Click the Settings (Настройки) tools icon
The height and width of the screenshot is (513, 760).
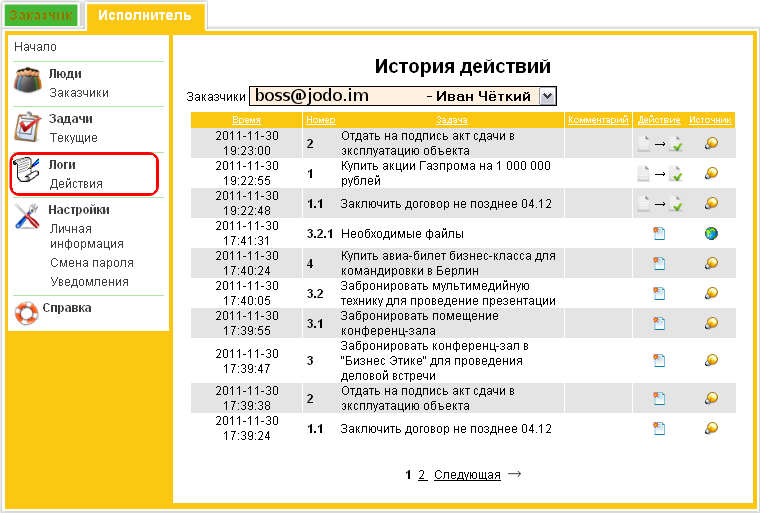coord(27,218)
